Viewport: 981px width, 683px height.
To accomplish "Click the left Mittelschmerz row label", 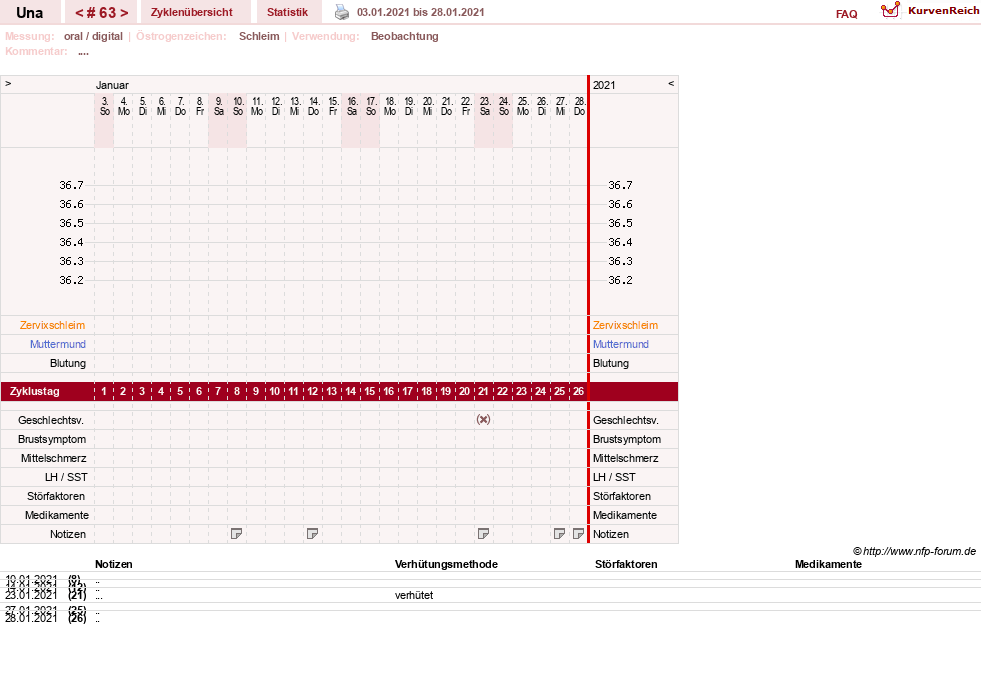I will [x=54, y=458].
